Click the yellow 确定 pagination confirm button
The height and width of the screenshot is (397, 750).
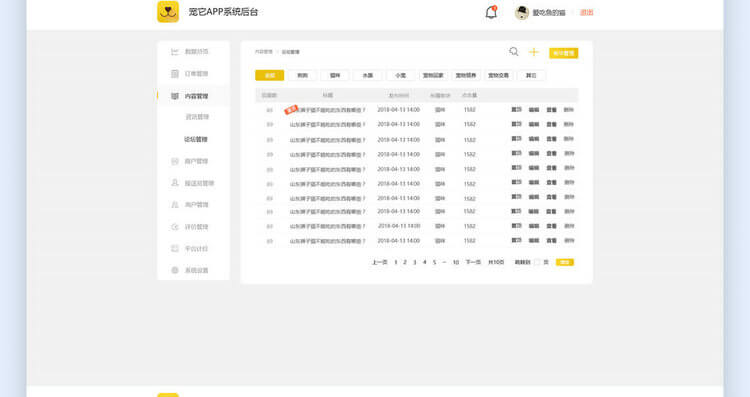(564, 262)
